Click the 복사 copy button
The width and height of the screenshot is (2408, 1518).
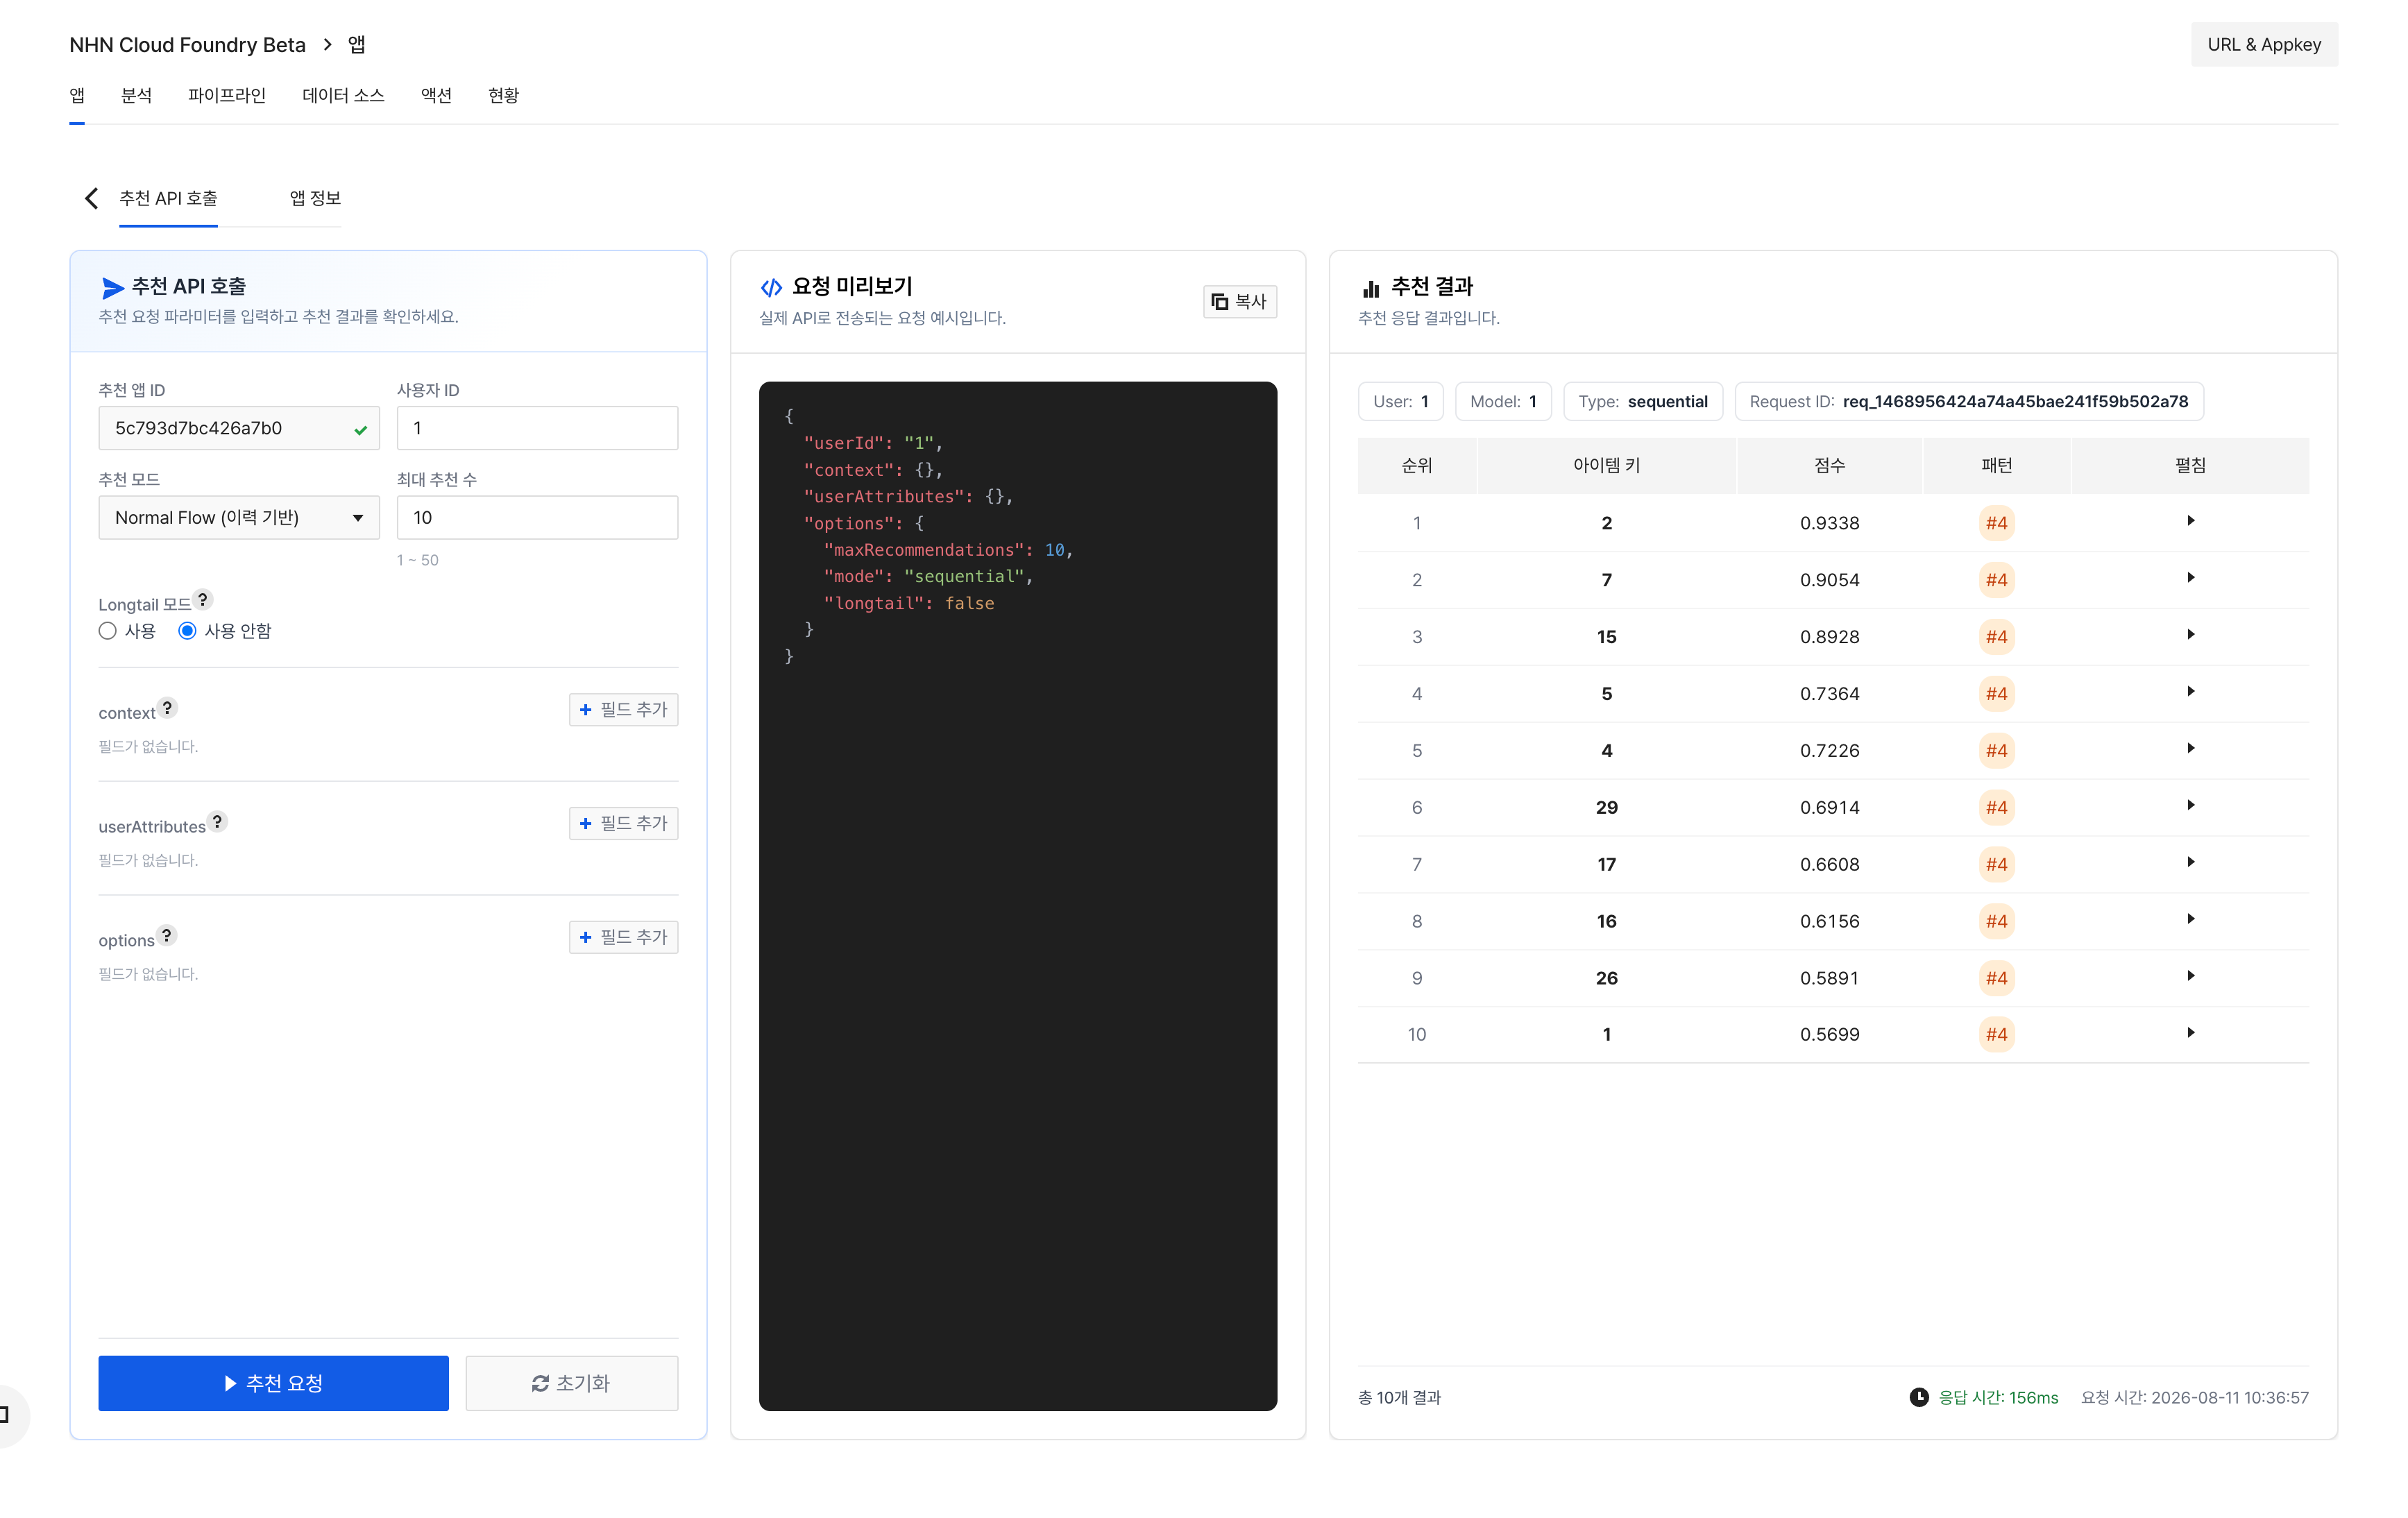point(1239,301)
